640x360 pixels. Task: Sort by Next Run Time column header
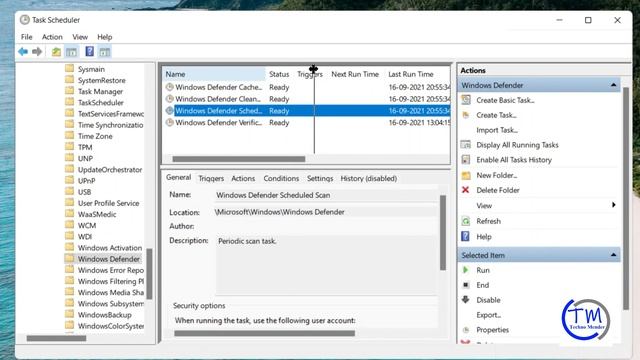pyautogui.click(x=355, y=74)
